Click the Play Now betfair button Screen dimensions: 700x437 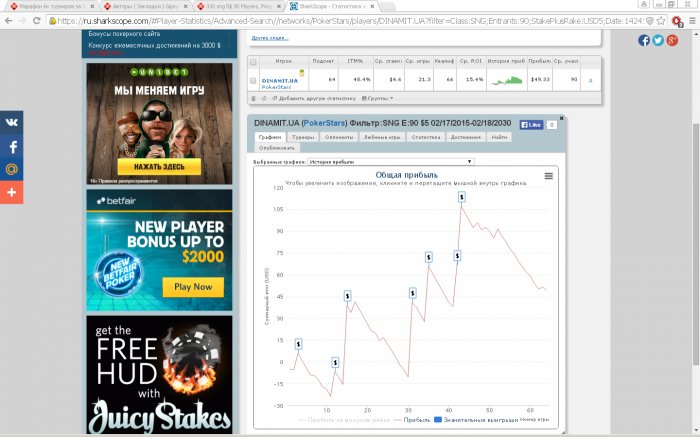[193, 287]
